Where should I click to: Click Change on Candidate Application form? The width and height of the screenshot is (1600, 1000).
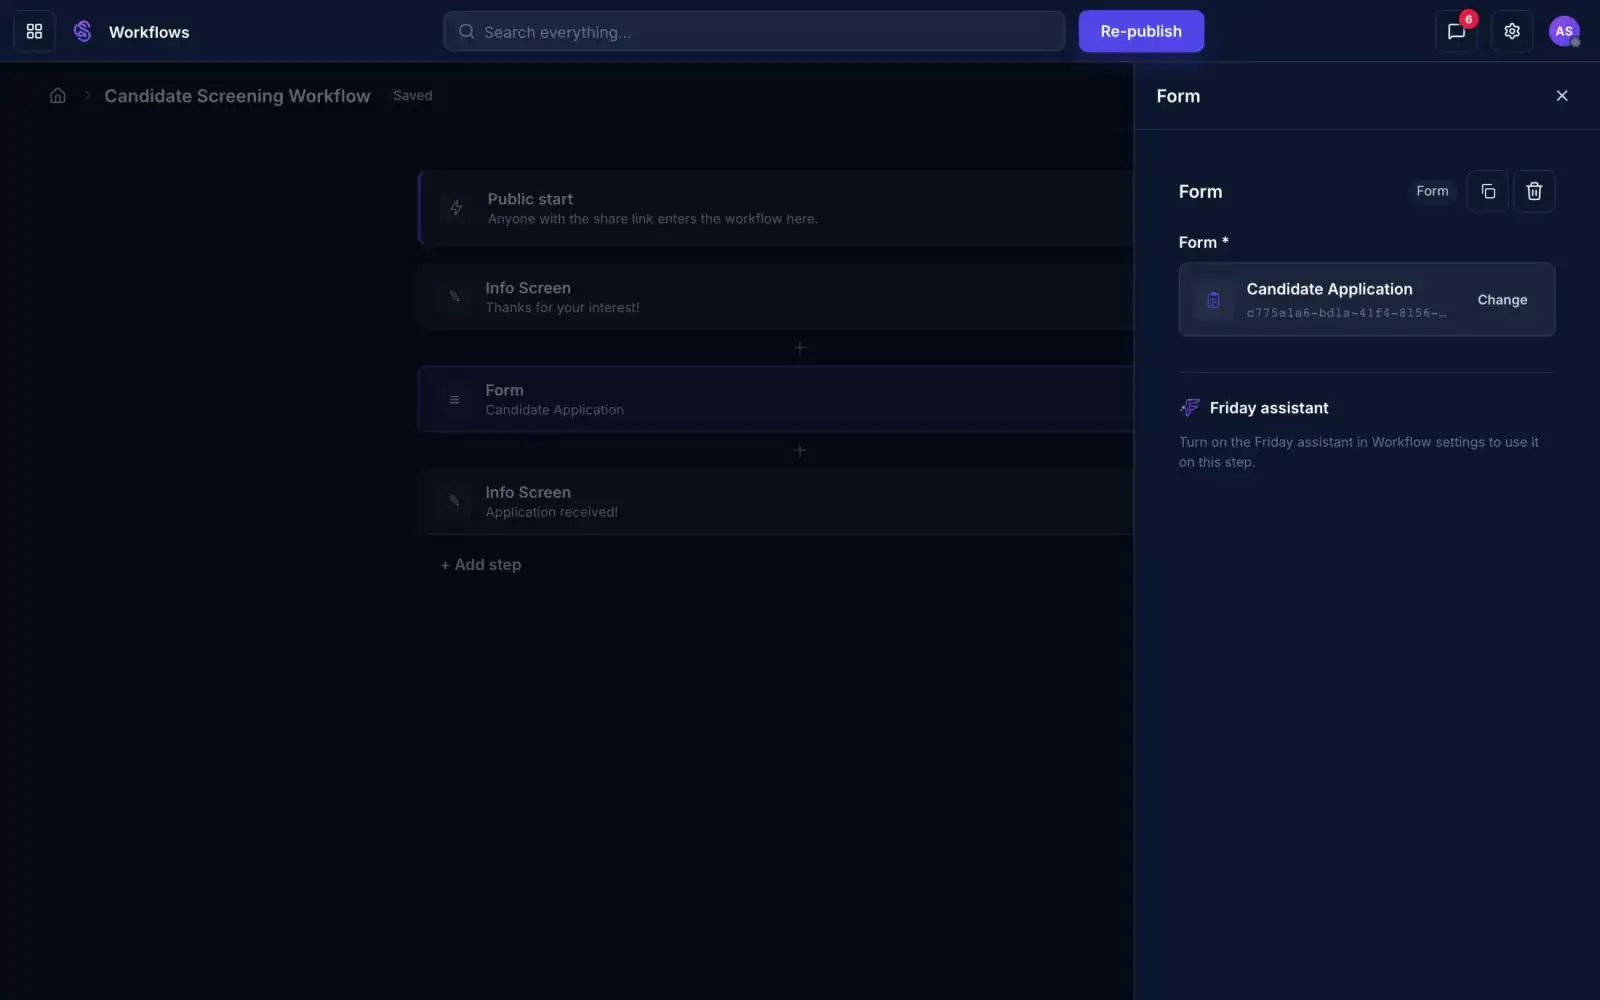tap(1502, 300)
